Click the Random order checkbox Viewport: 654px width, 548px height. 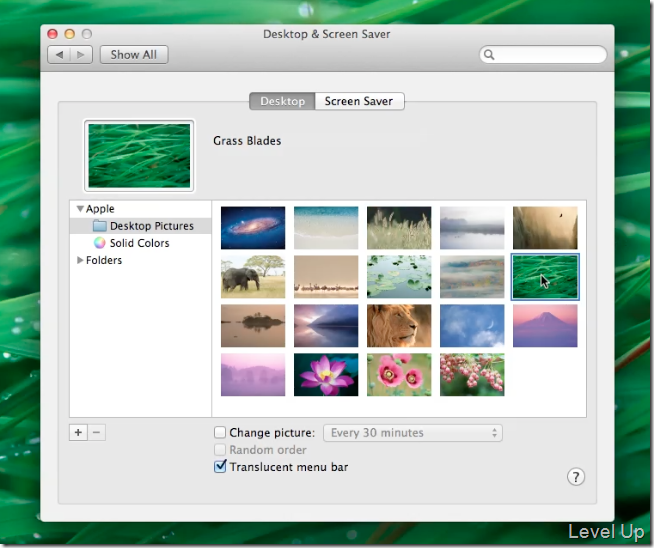coord(220,450)
